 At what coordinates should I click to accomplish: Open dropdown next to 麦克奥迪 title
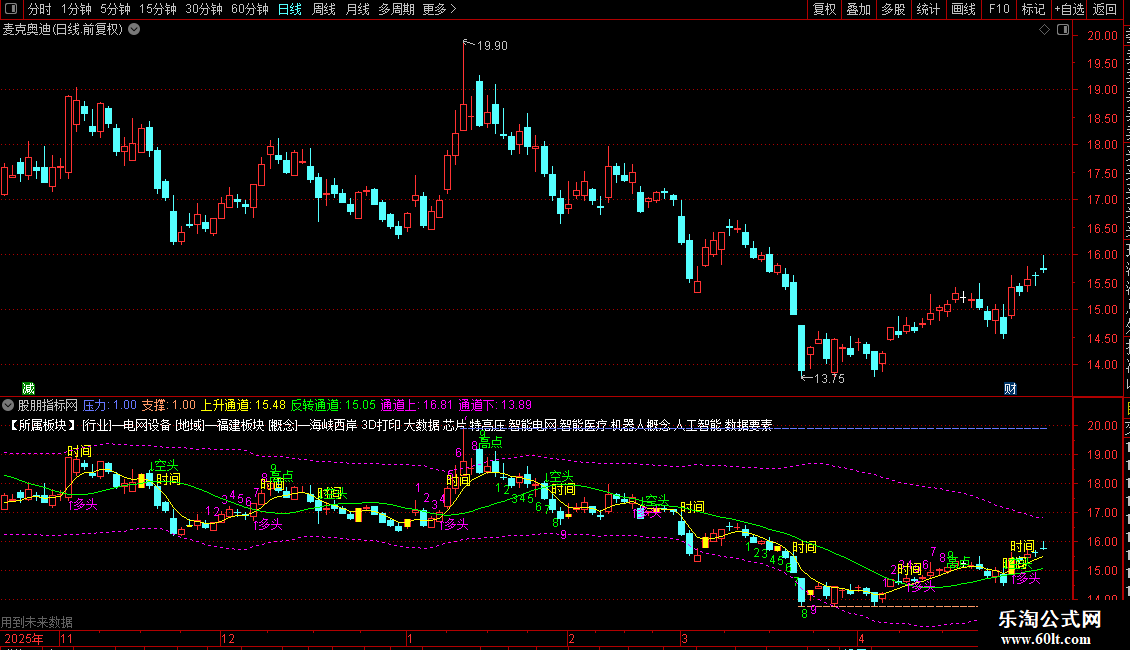(x=134, y=30)
